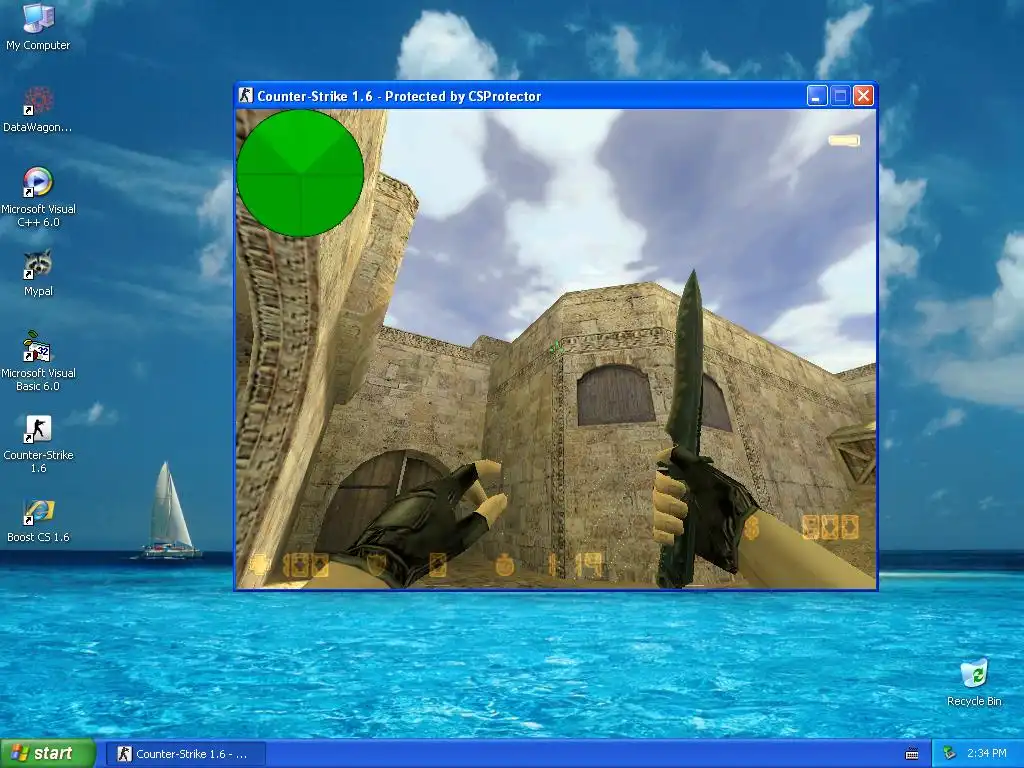The image size is (1024, 768).
Task: Click the 2:34 PM system clock
Action: point(986,754)
